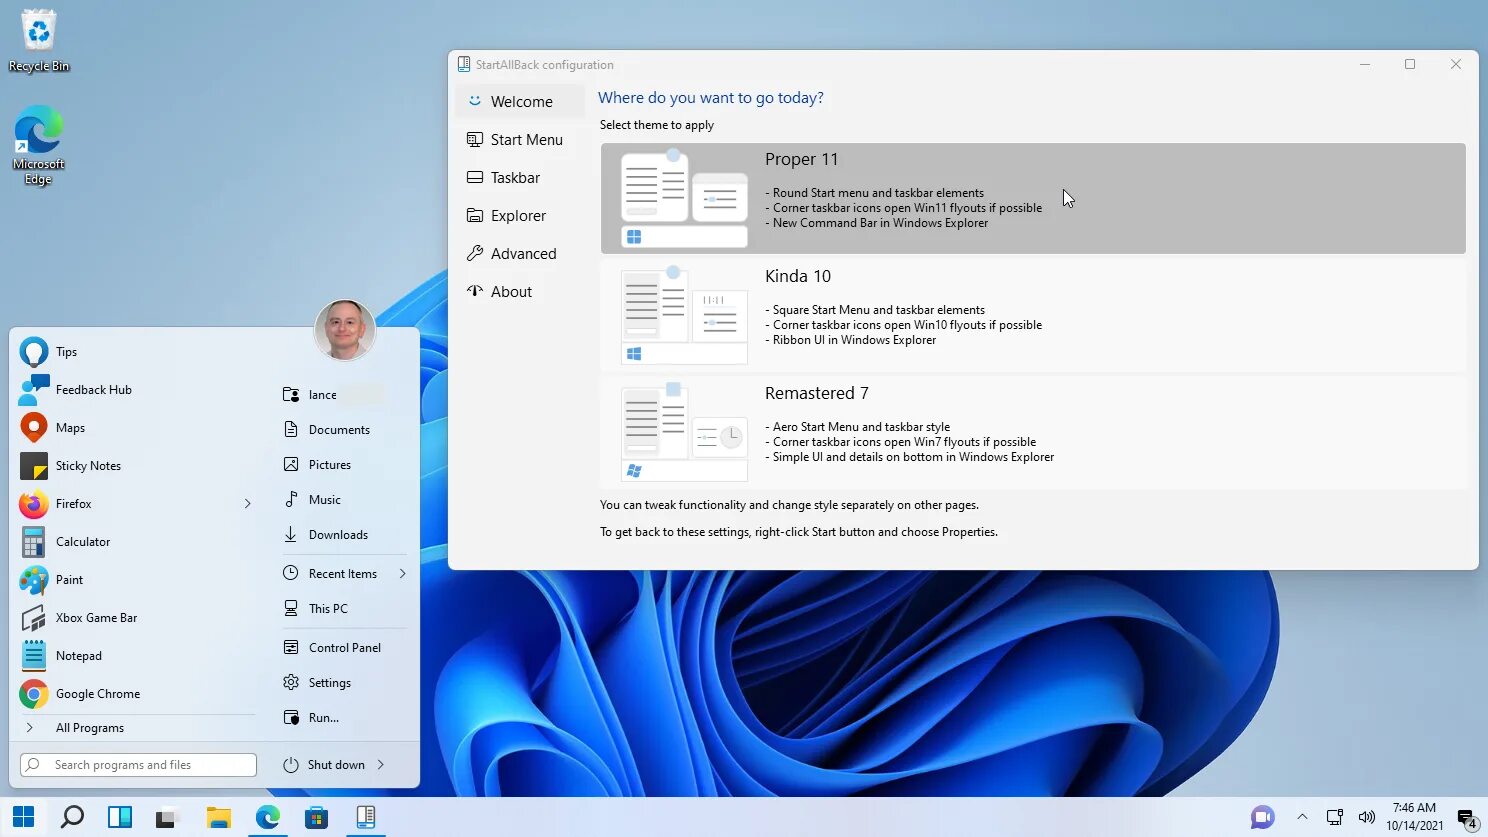
Task: Click StartAllBack configuration taskbar icon
Action: point(366,817)
